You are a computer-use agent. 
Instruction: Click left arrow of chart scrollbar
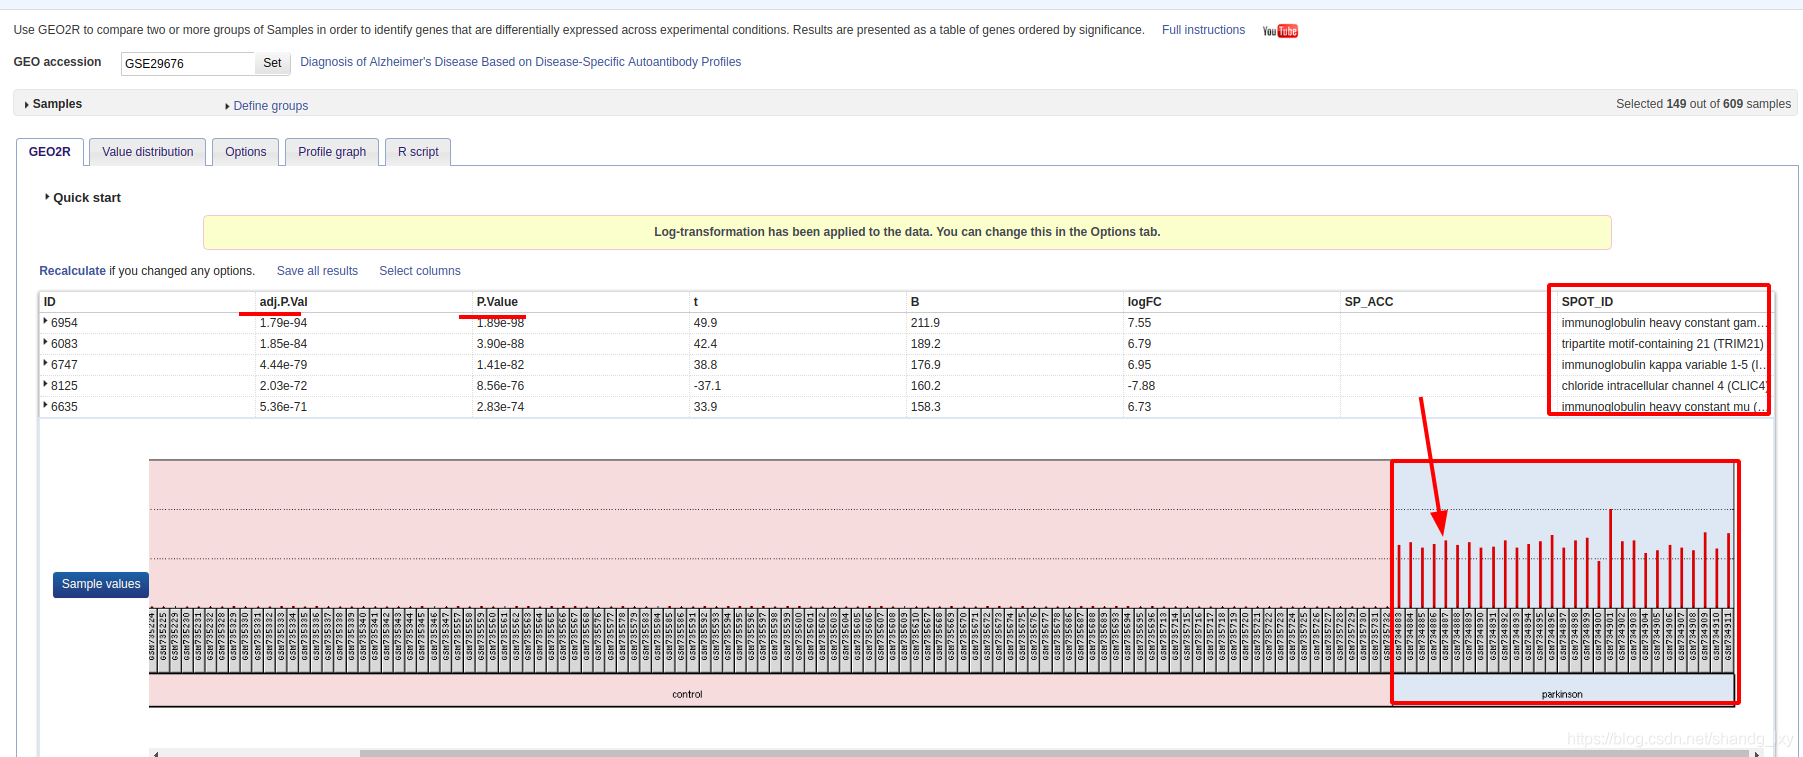coord(155,753)
